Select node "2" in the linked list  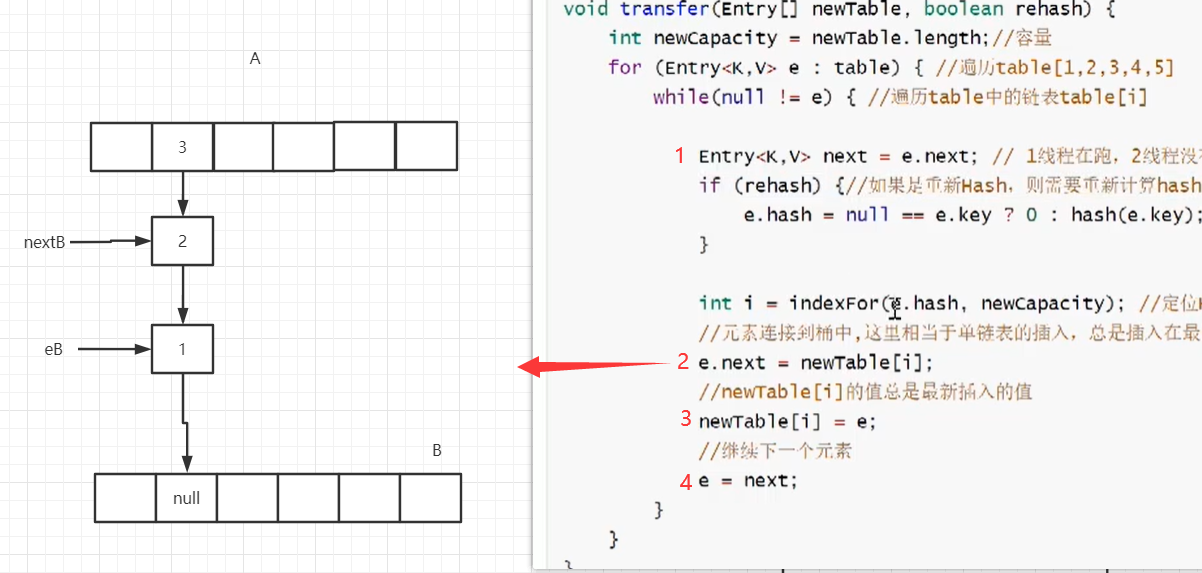tap(183, 241)
